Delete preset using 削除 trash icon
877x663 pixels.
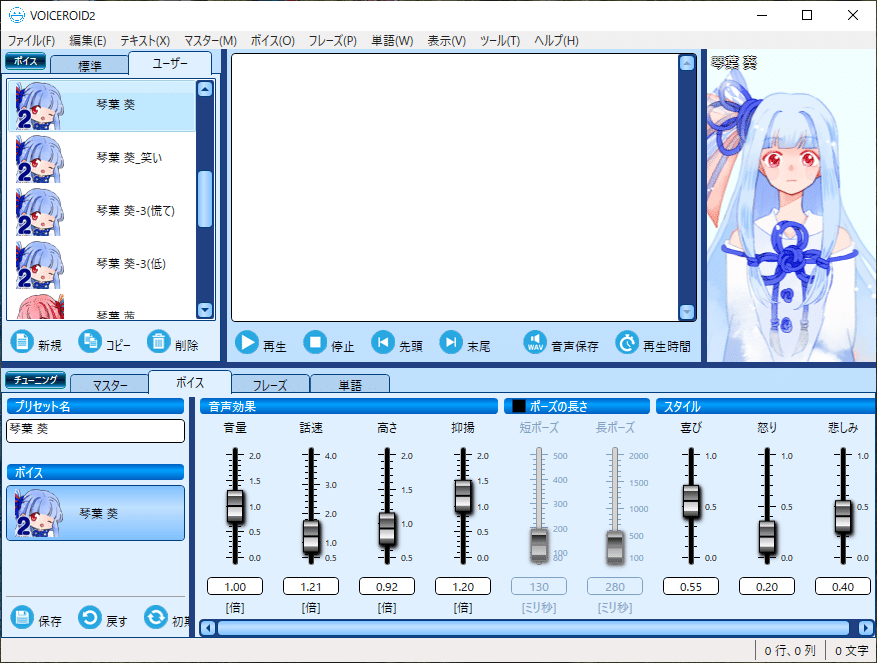click(159, 341)
